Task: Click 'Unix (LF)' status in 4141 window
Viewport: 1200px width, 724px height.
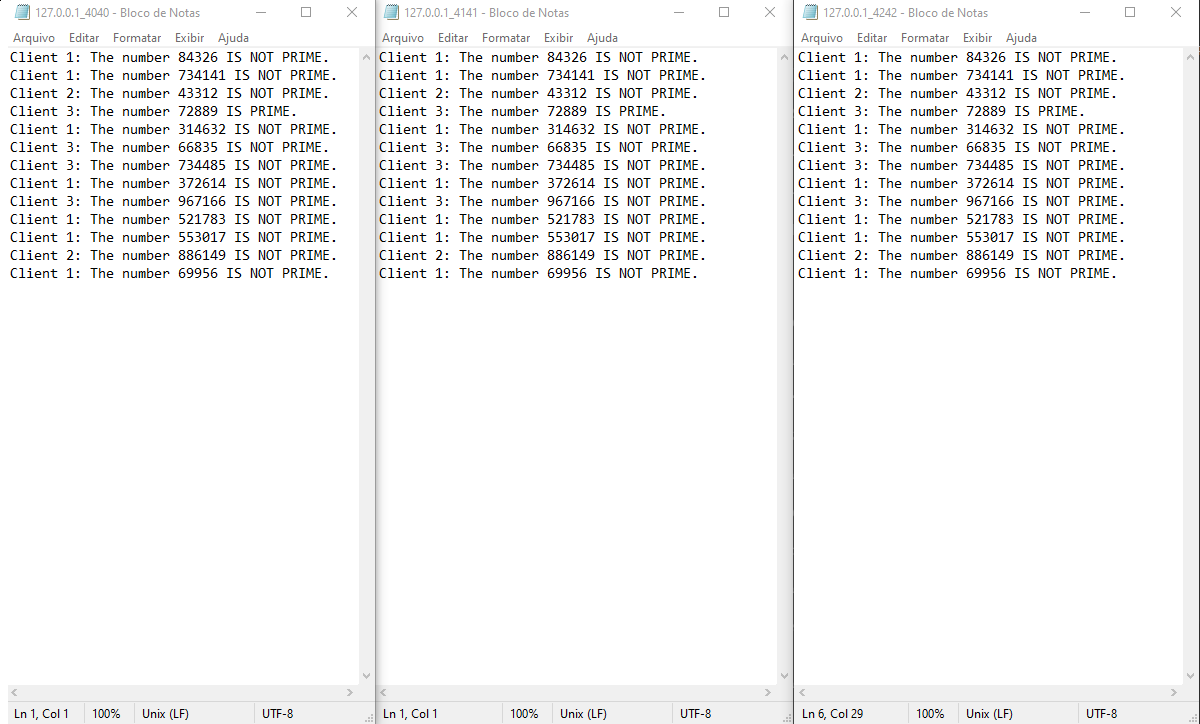Action: tap(584, 714)
